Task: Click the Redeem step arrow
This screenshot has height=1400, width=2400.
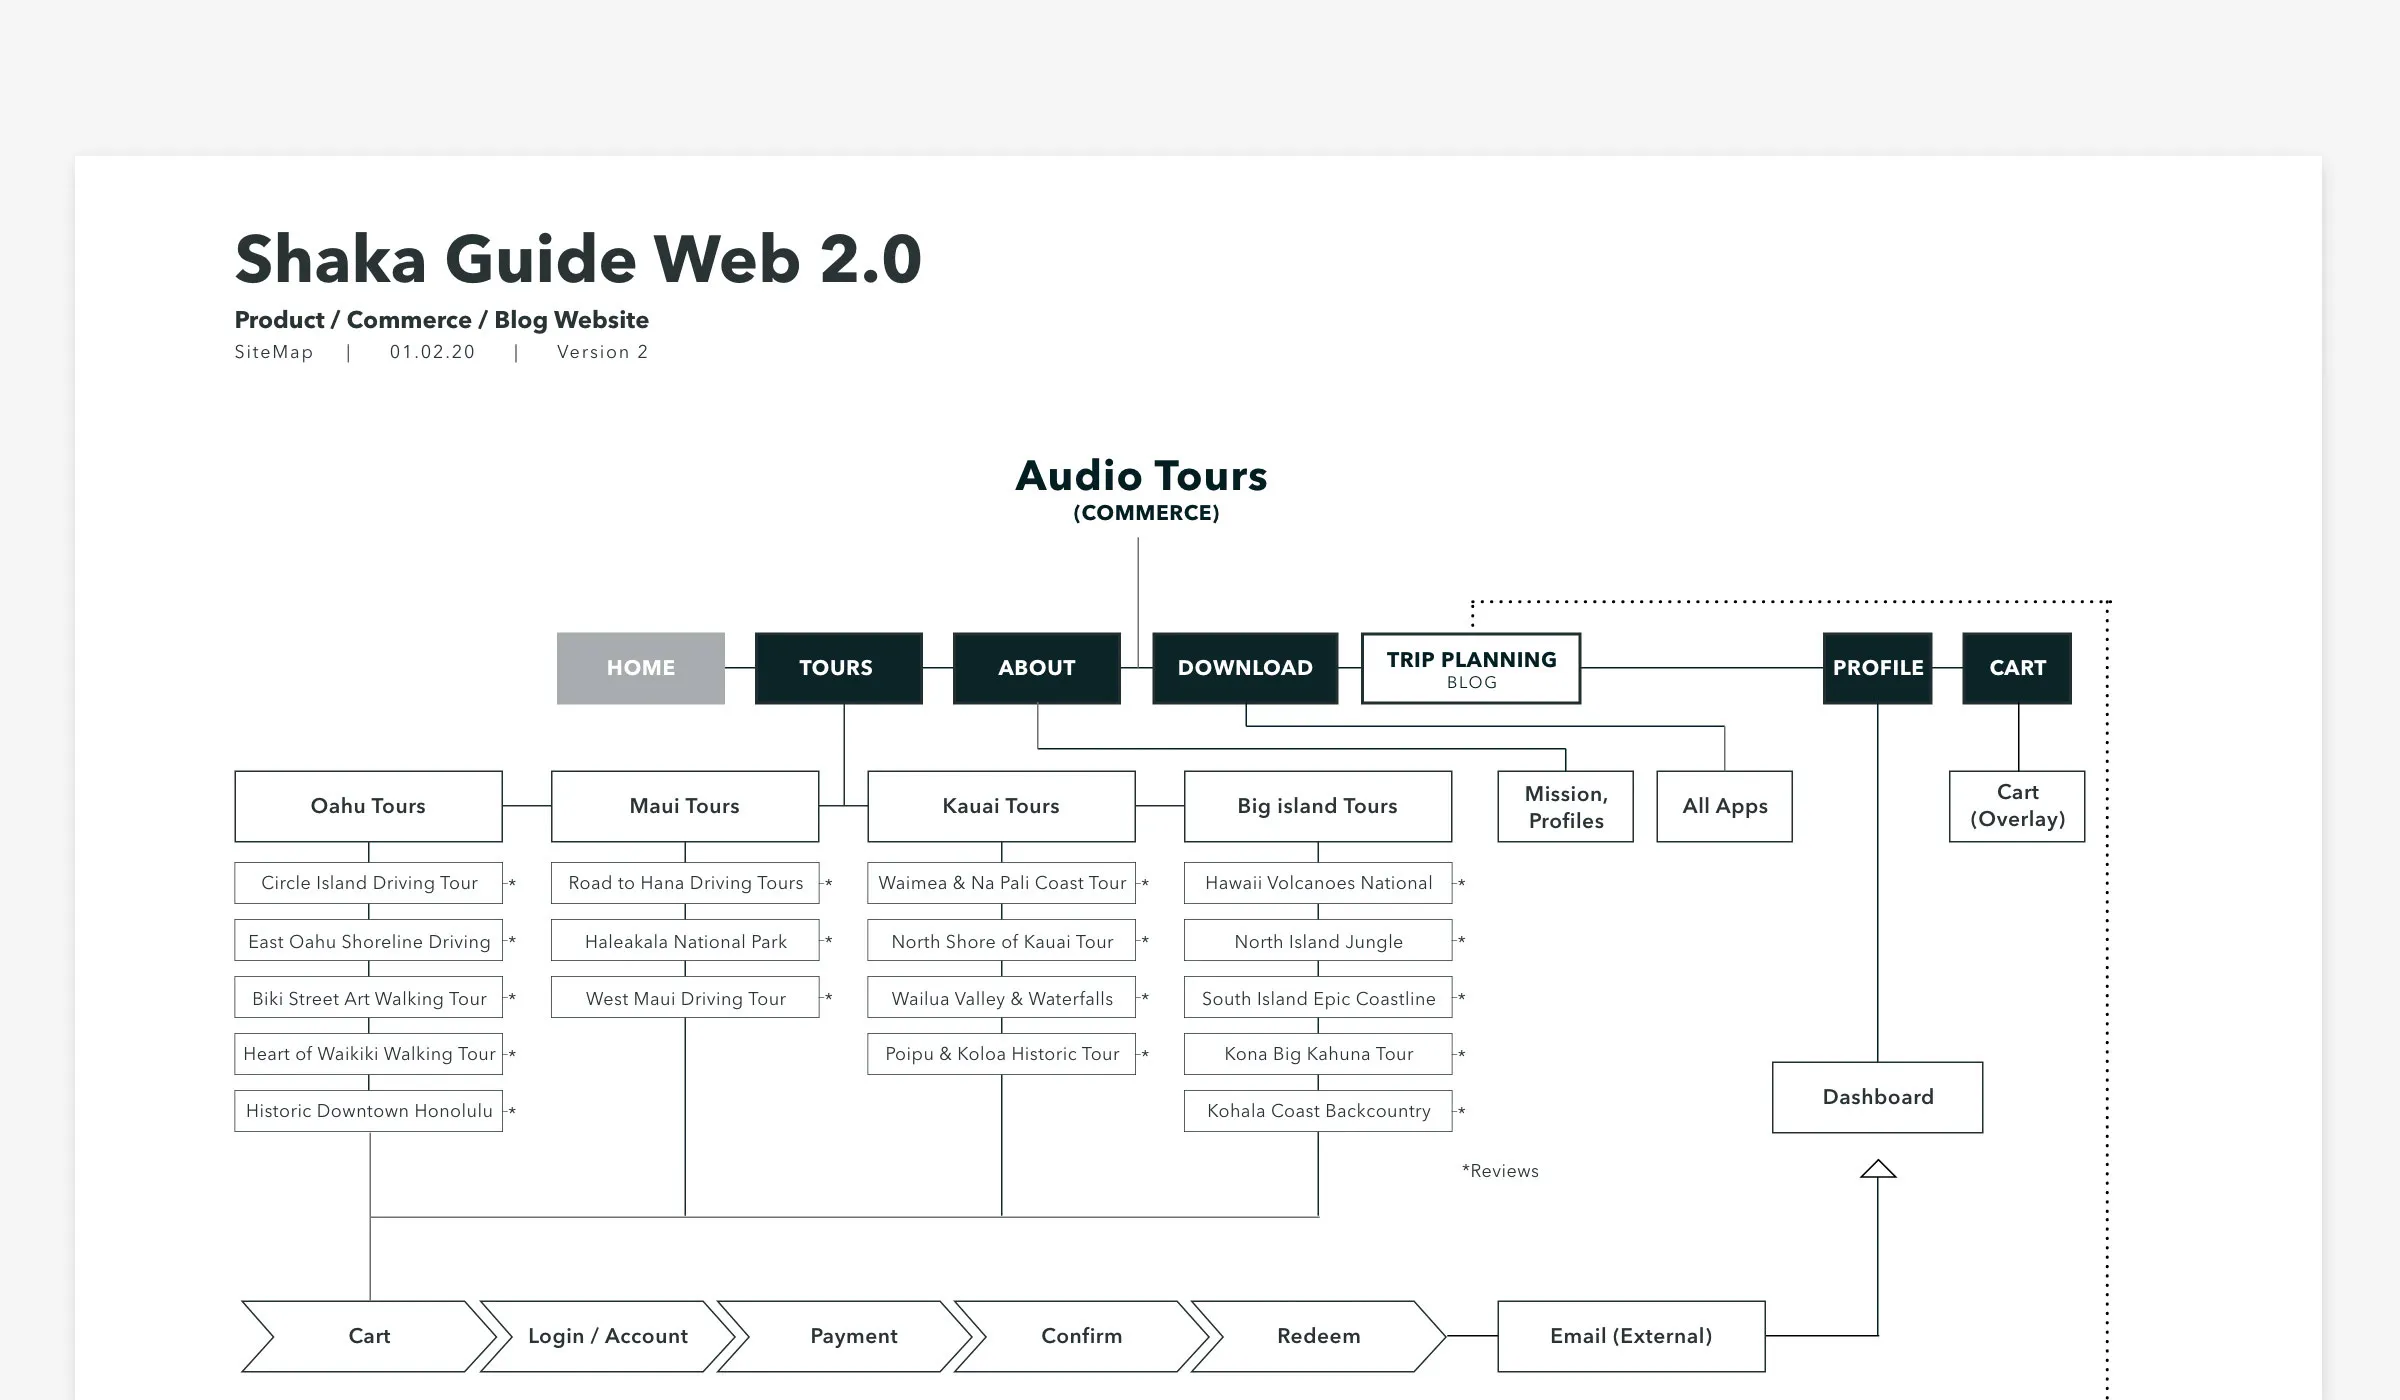Action: tap(1318, 1336)
